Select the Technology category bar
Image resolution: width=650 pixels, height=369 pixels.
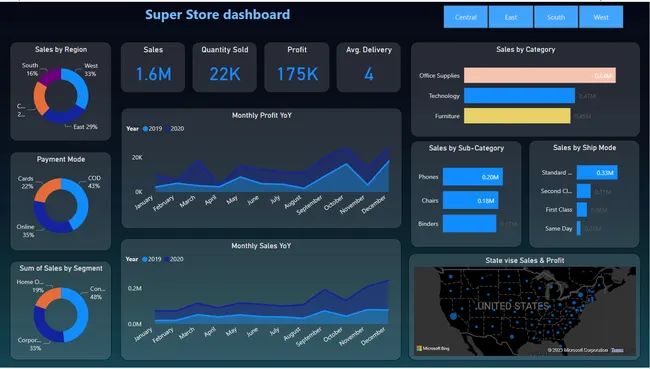(519, 96)
